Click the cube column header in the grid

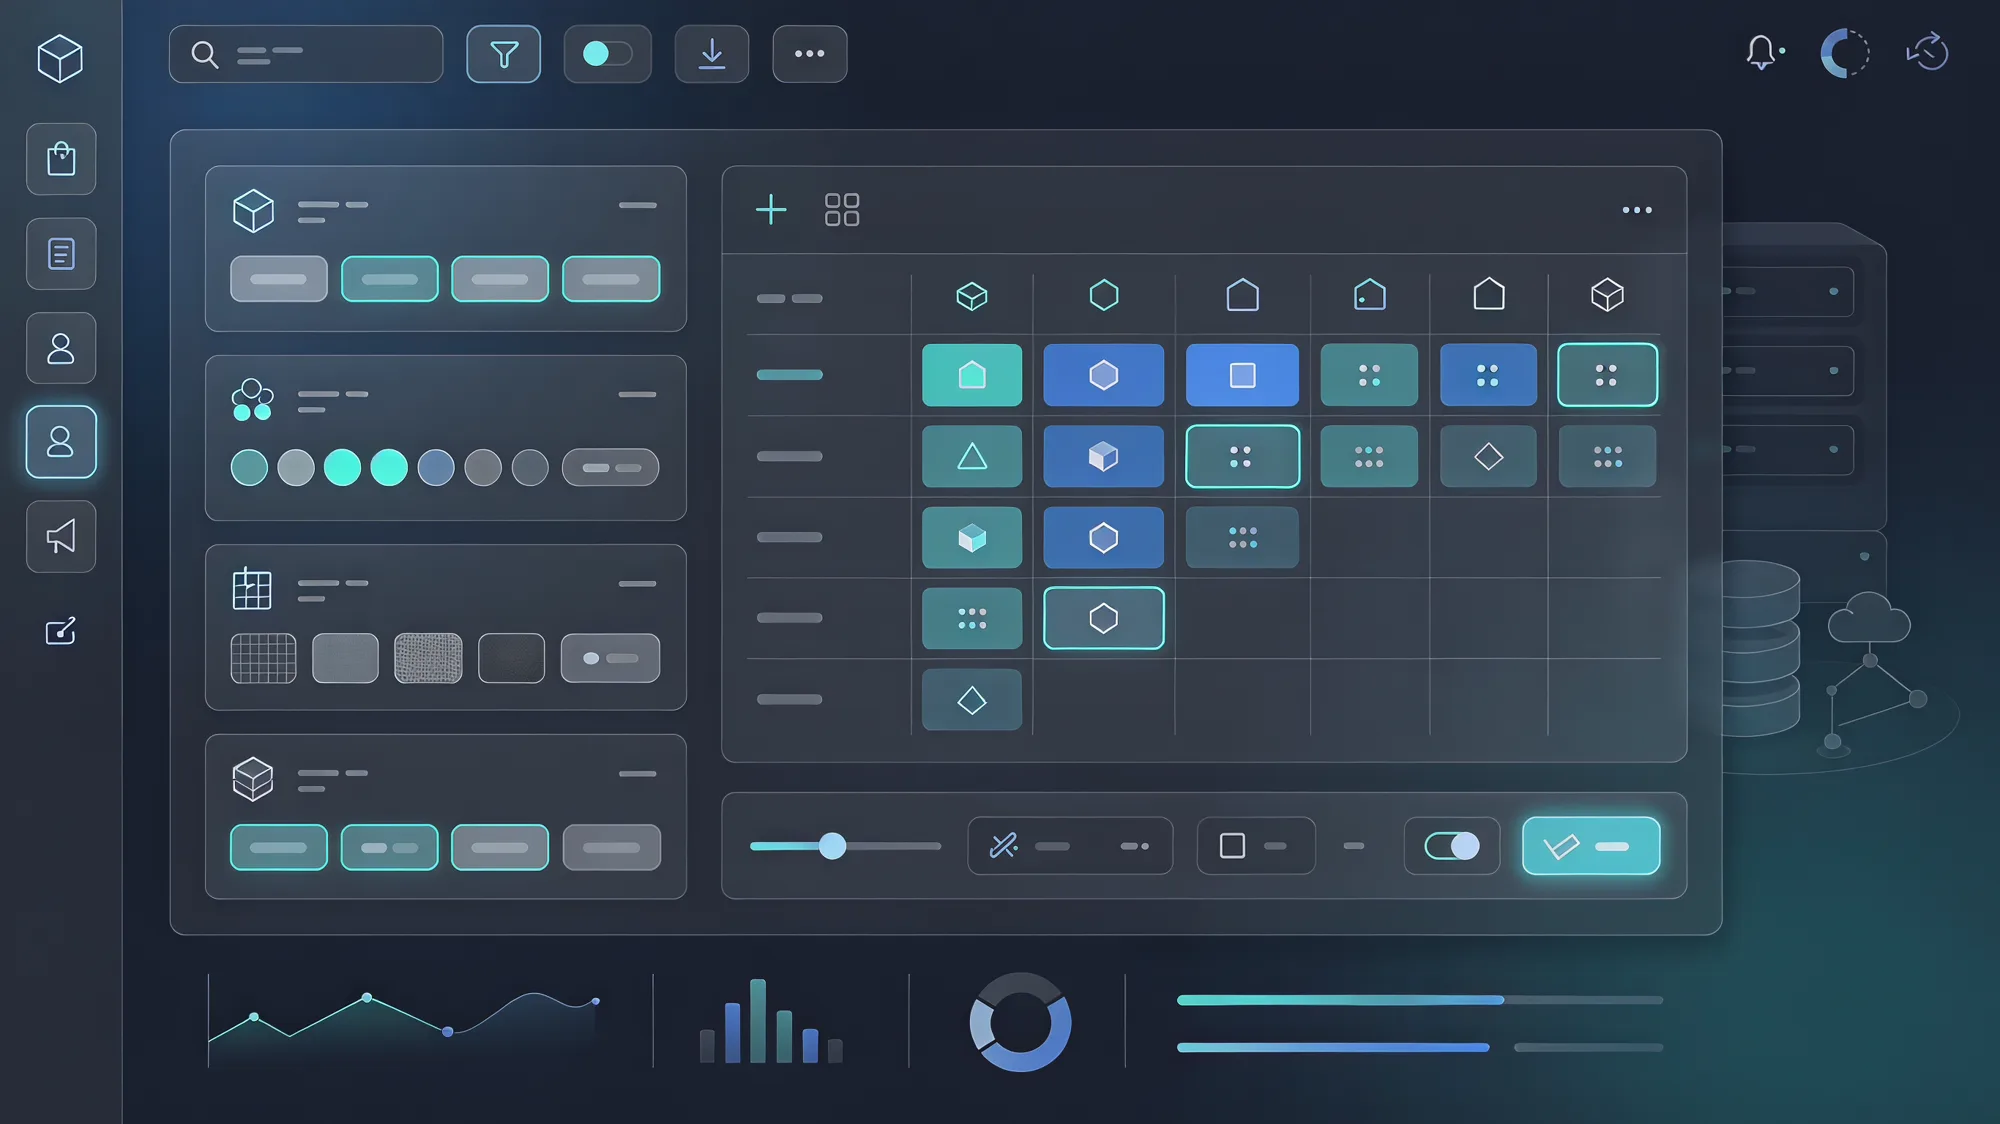coord(972,296)
